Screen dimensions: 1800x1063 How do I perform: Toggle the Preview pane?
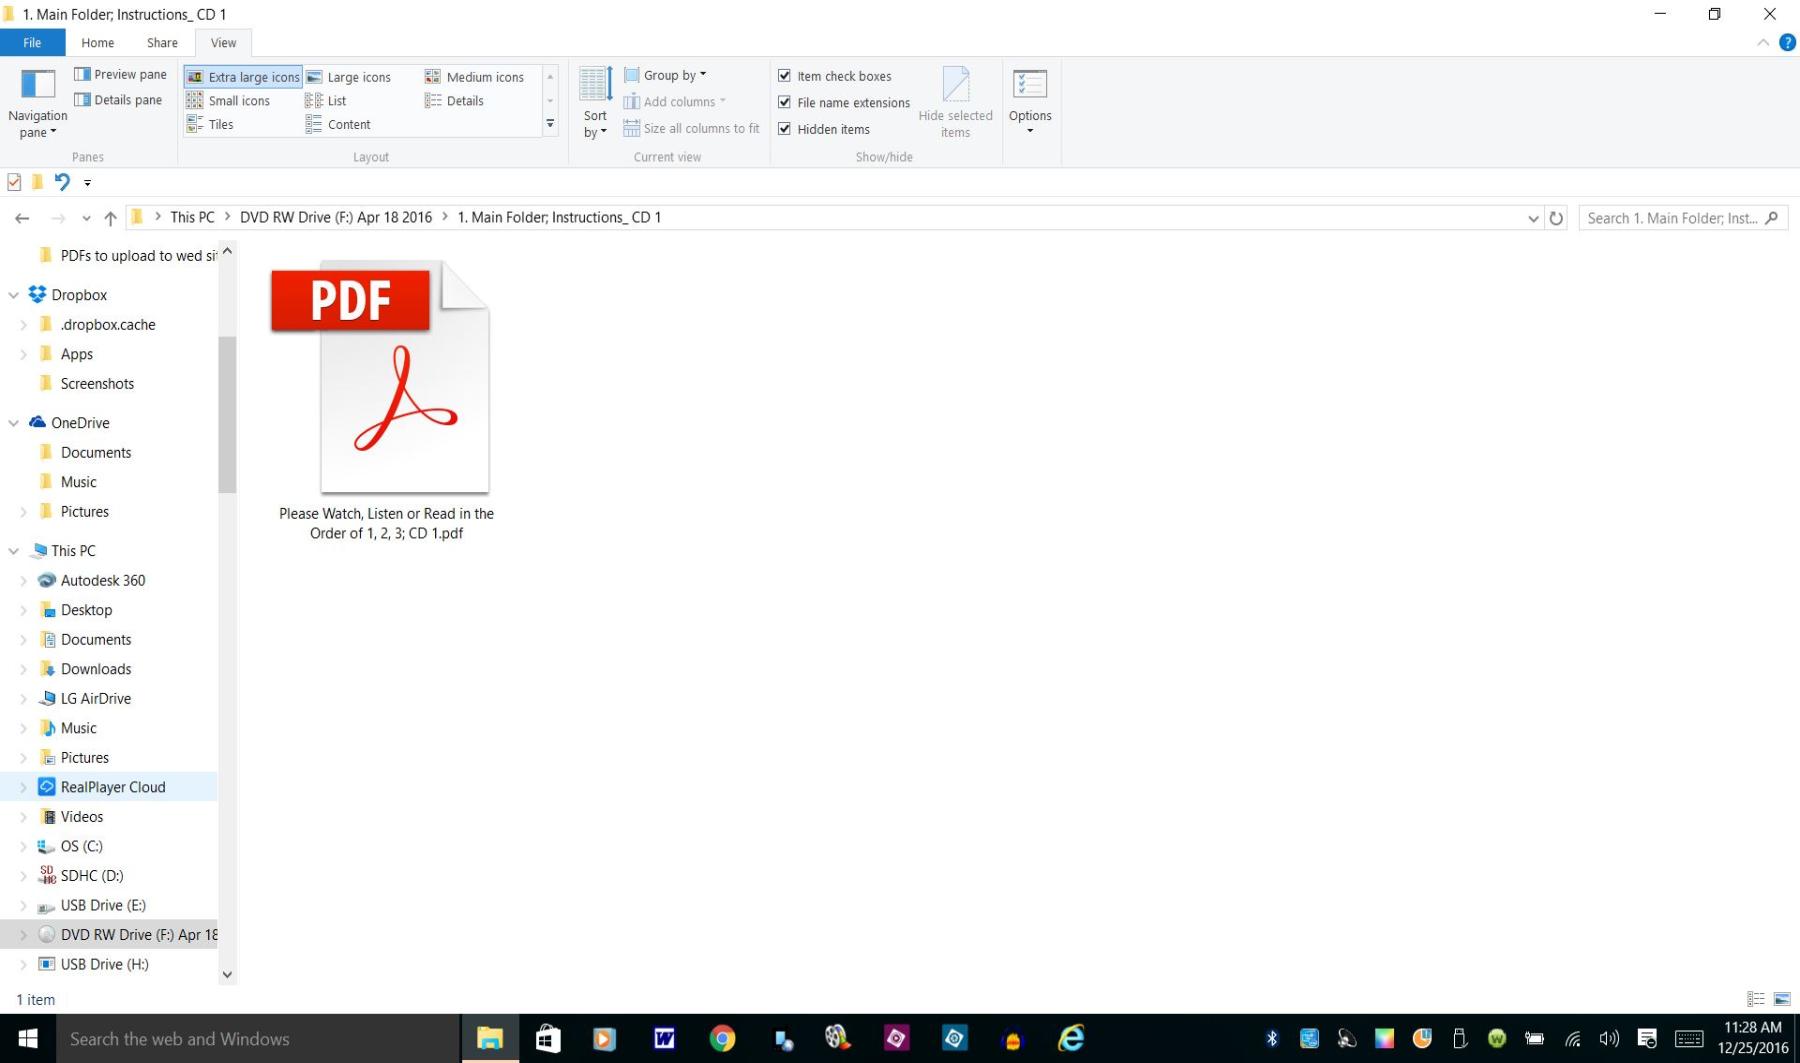pyautogui.click(x=120, y=74)
